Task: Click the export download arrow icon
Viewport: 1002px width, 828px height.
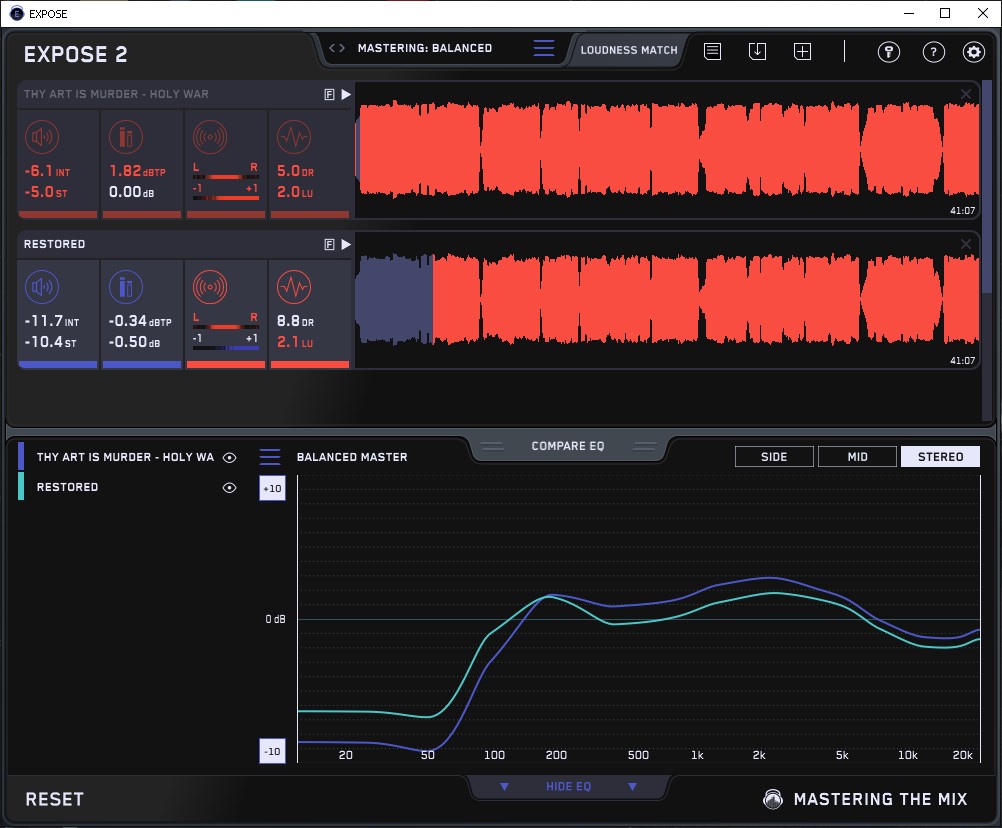Action: point(757,51)
